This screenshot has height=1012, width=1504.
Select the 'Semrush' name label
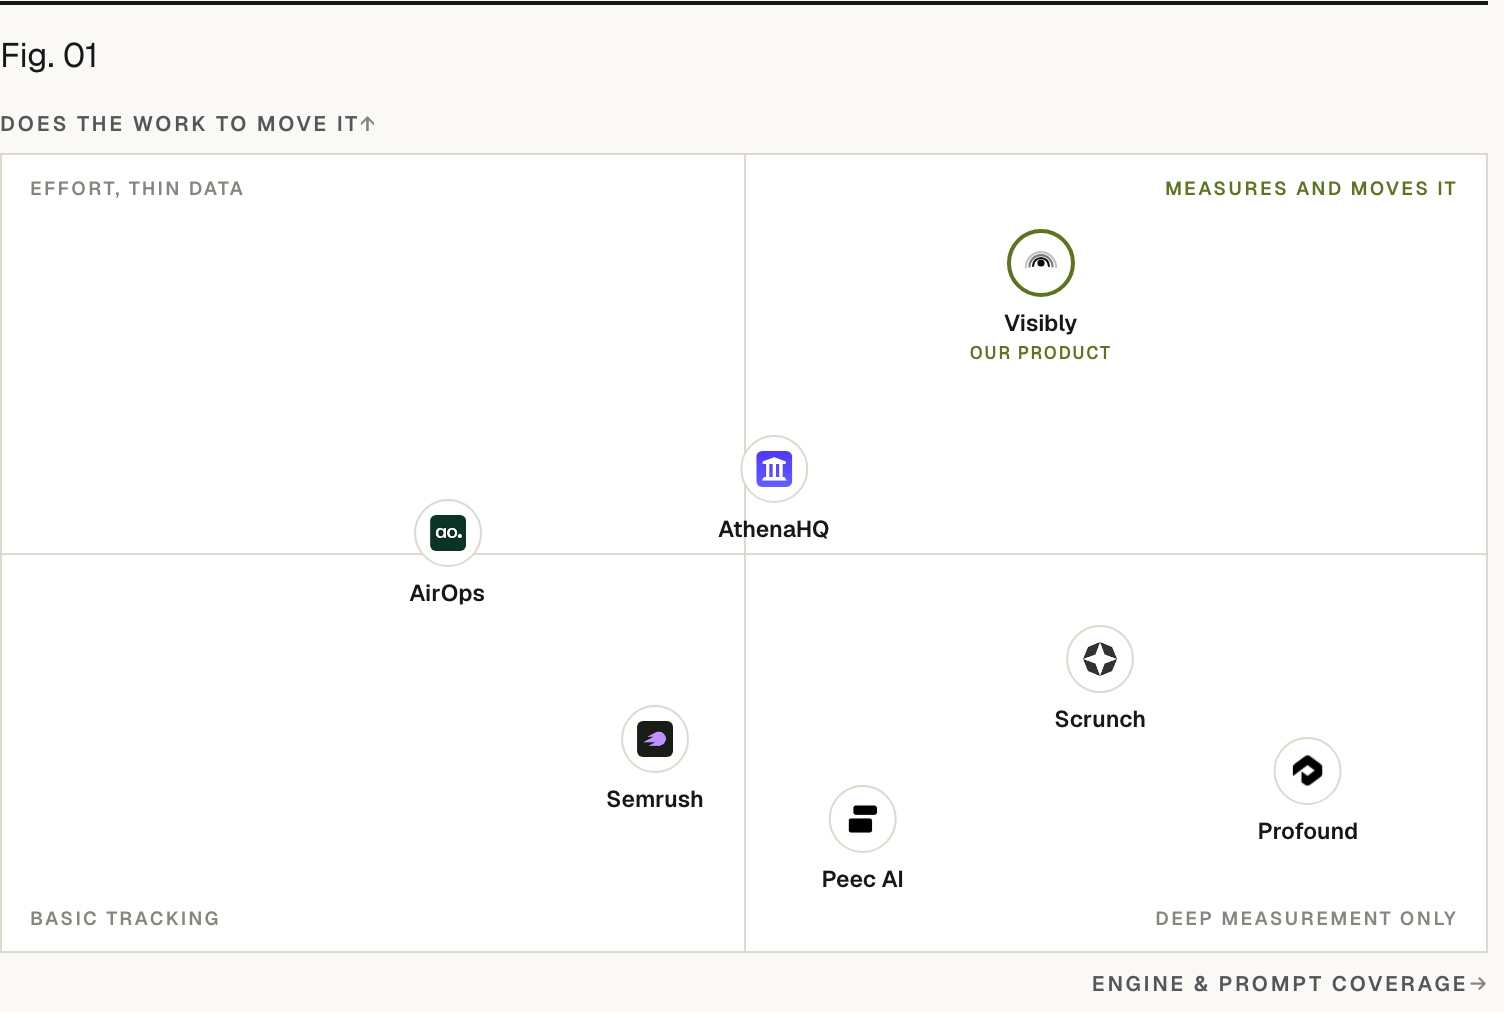pos(655,799)
